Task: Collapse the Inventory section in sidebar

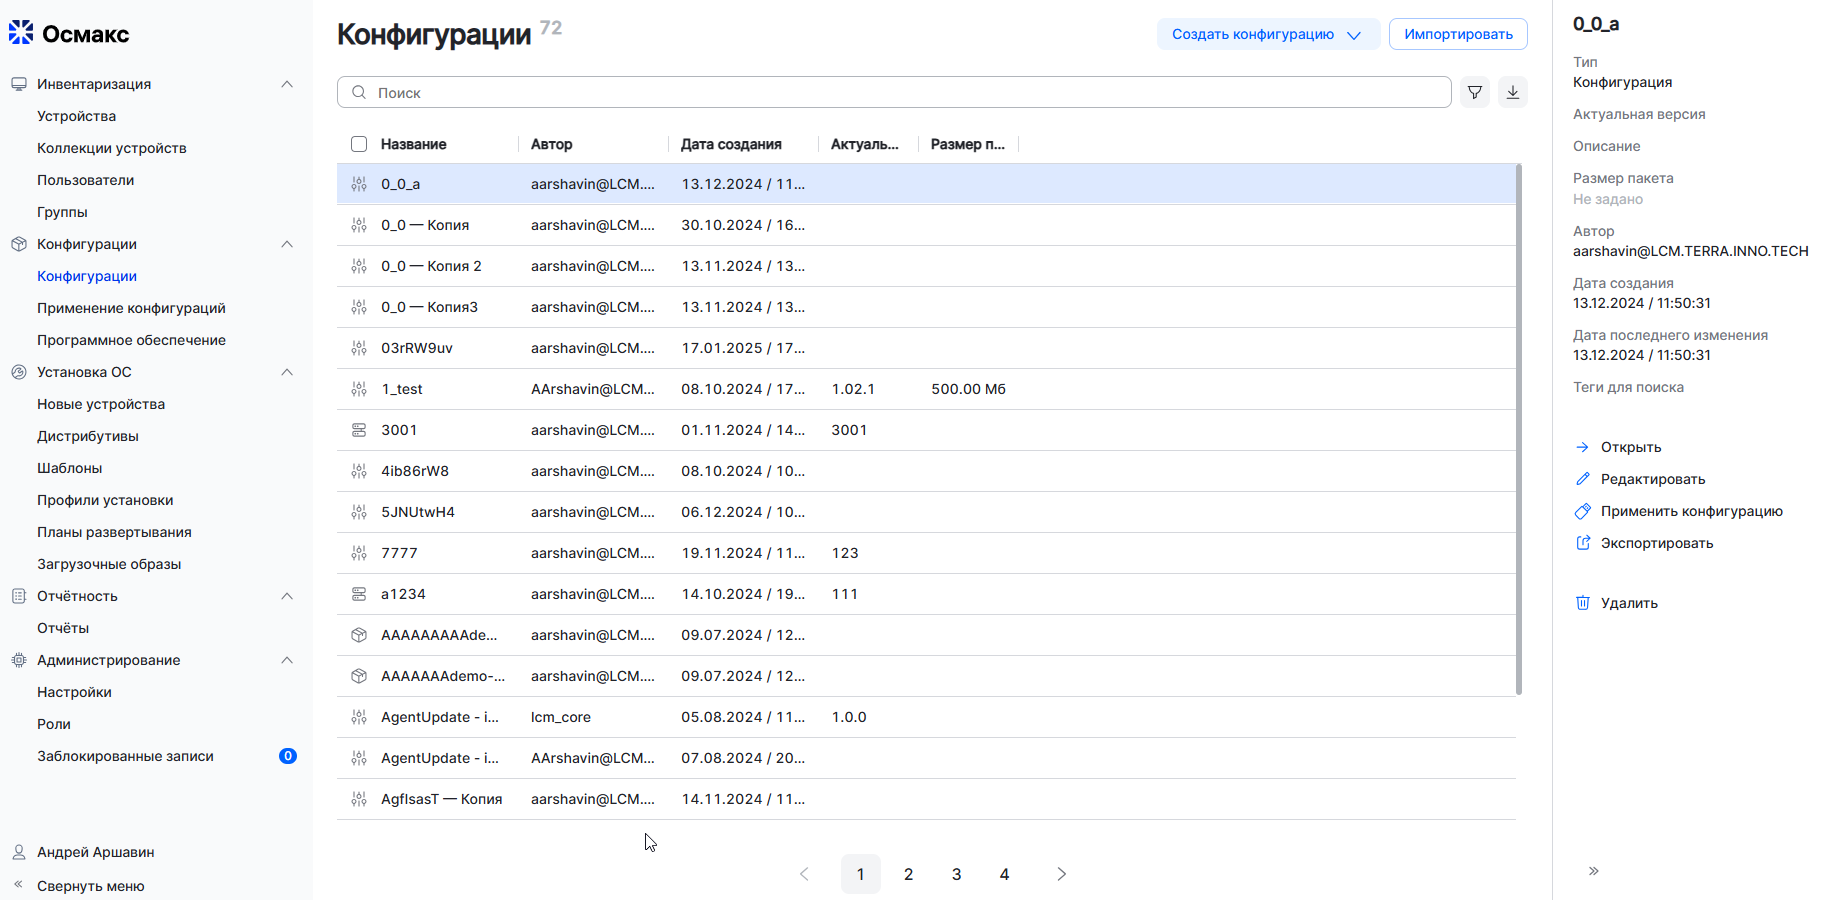Action: pyautogui.click(x=287, y=84)
